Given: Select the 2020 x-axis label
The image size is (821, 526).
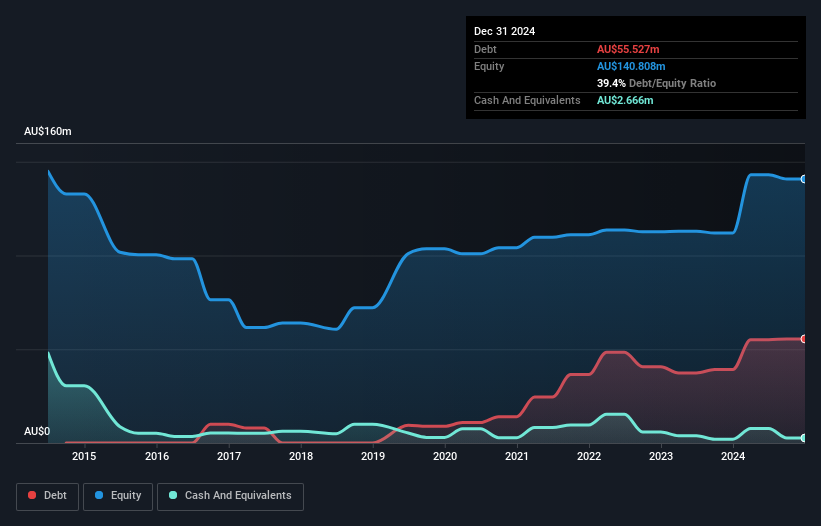Looking at the screenshot, I should 445,456.
